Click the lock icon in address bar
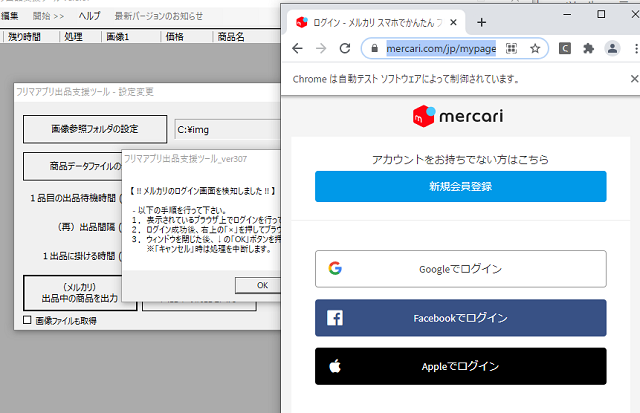This screenshot has width=640, height=413. click(x=374, y=49)
